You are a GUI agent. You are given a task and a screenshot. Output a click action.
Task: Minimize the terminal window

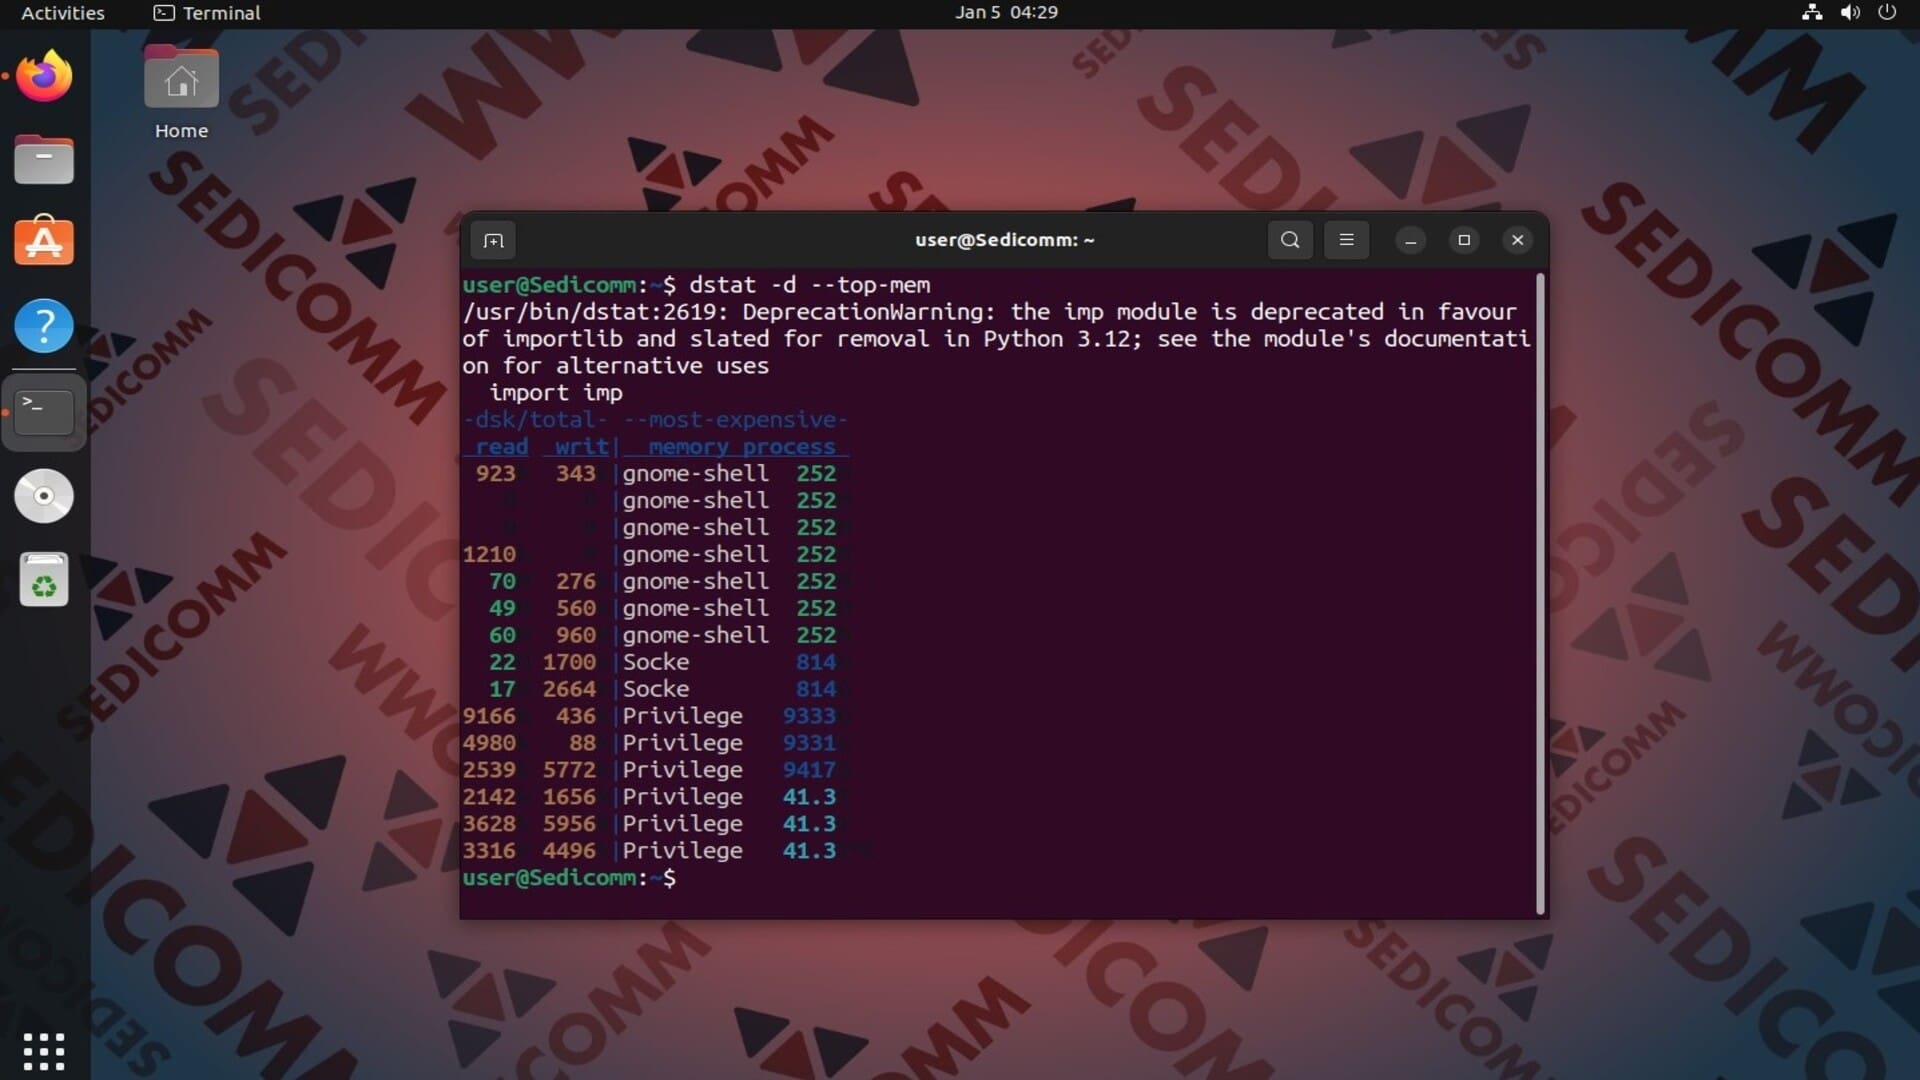coord(1410,240)
